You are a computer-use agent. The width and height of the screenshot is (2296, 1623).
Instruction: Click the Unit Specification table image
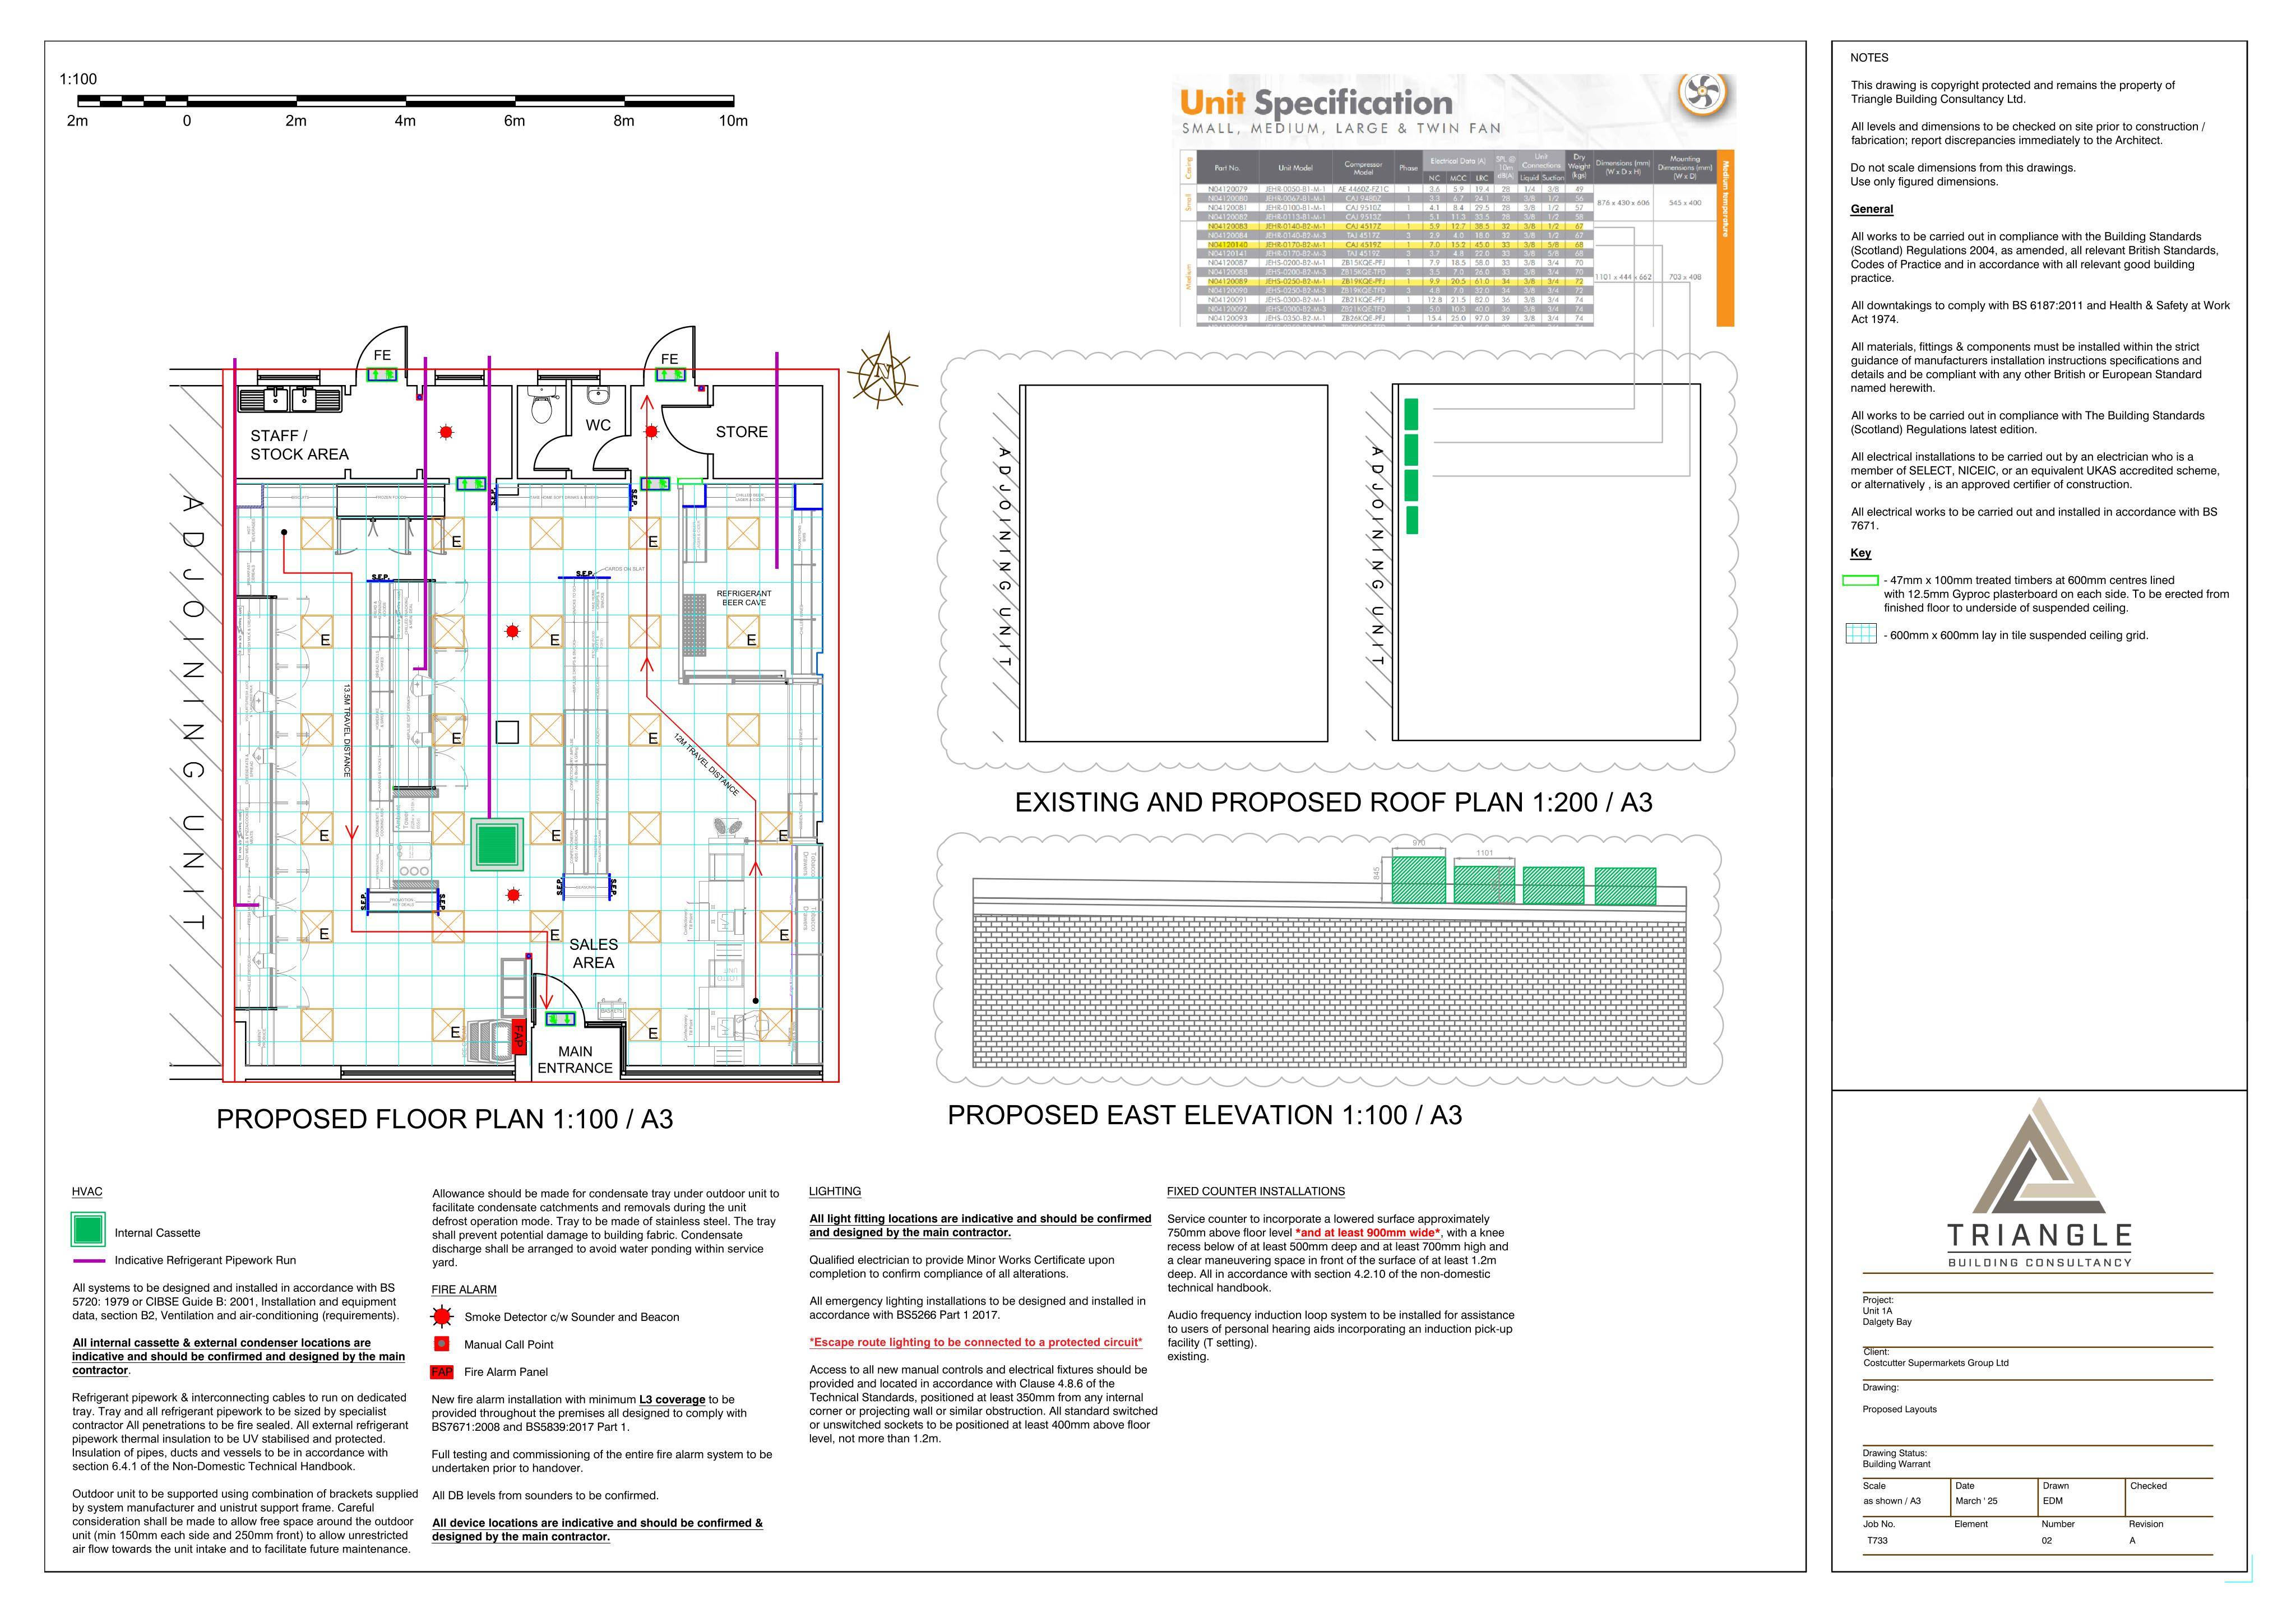tap(1454, 200)
